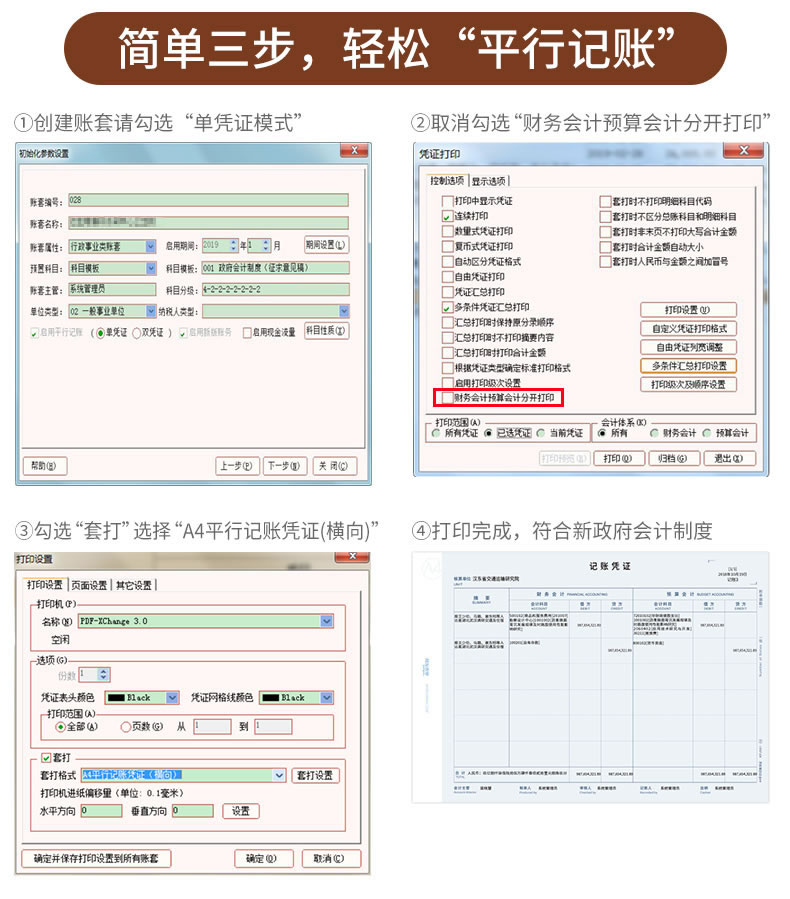Click the 期间设置(L) button

[x=326, y=245]
